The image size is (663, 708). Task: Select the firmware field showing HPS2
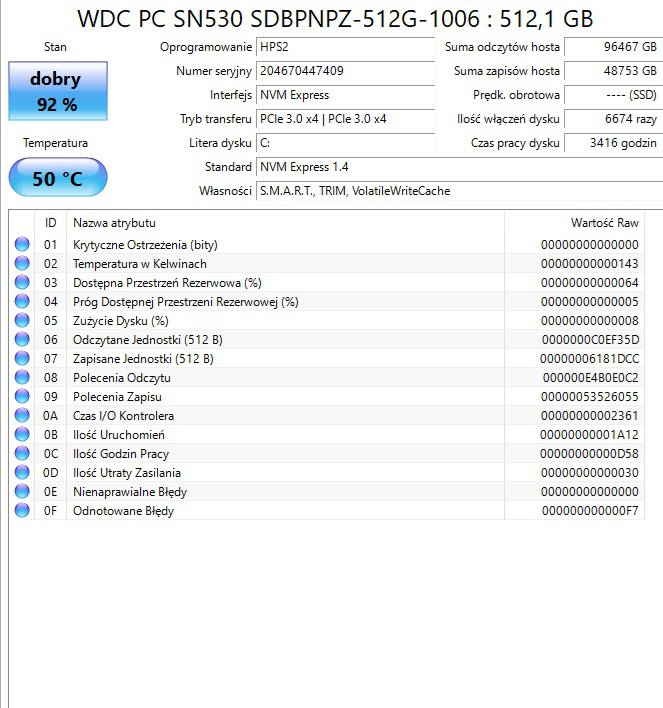tap(345, 47)
